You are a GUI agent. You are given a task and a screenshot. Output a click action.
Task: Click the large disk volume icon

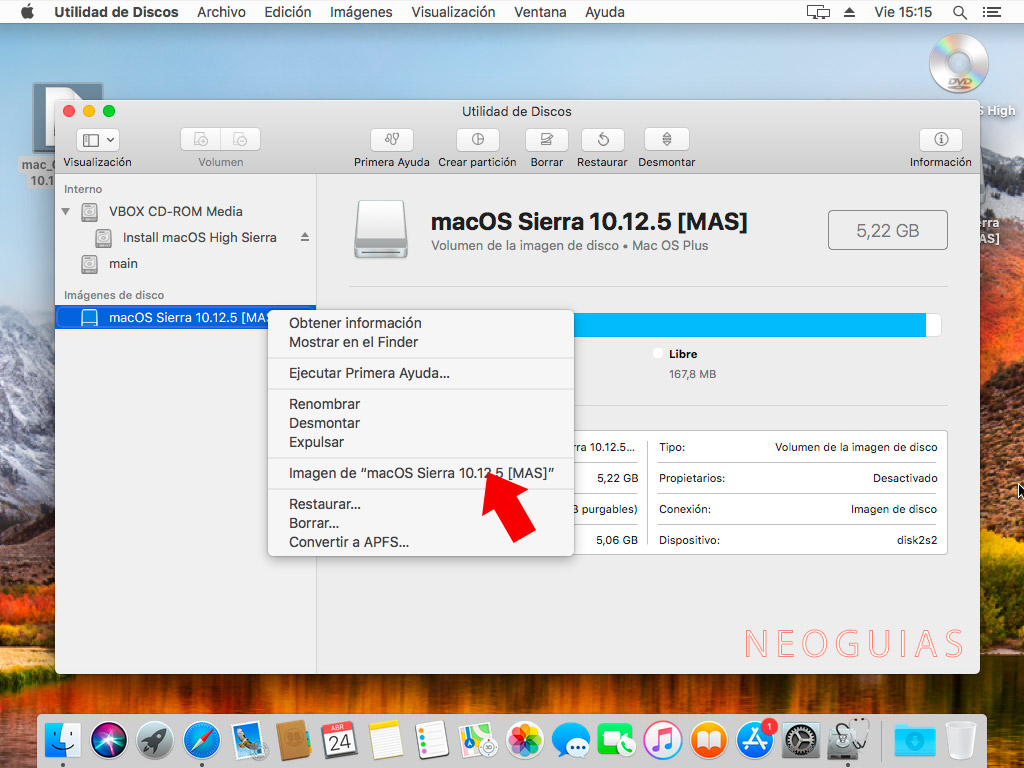(x=381, y=229)
